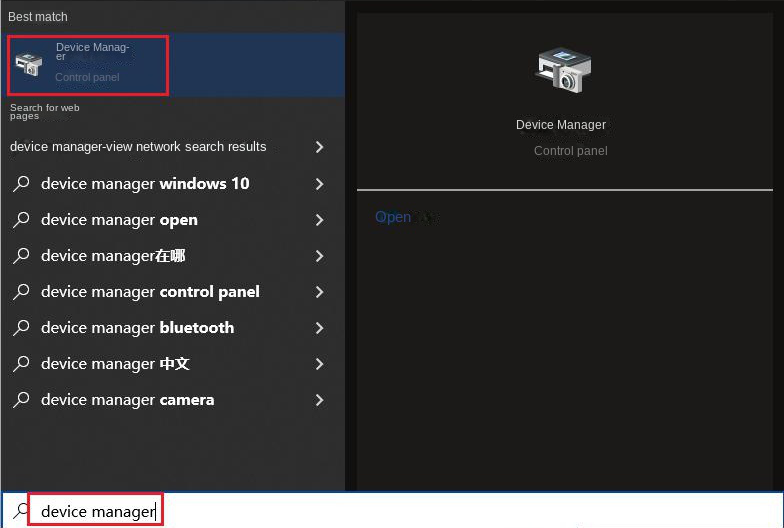
Task: Expand chevron for 'device manager-view network search results'
Action: [x=319, y=147]
